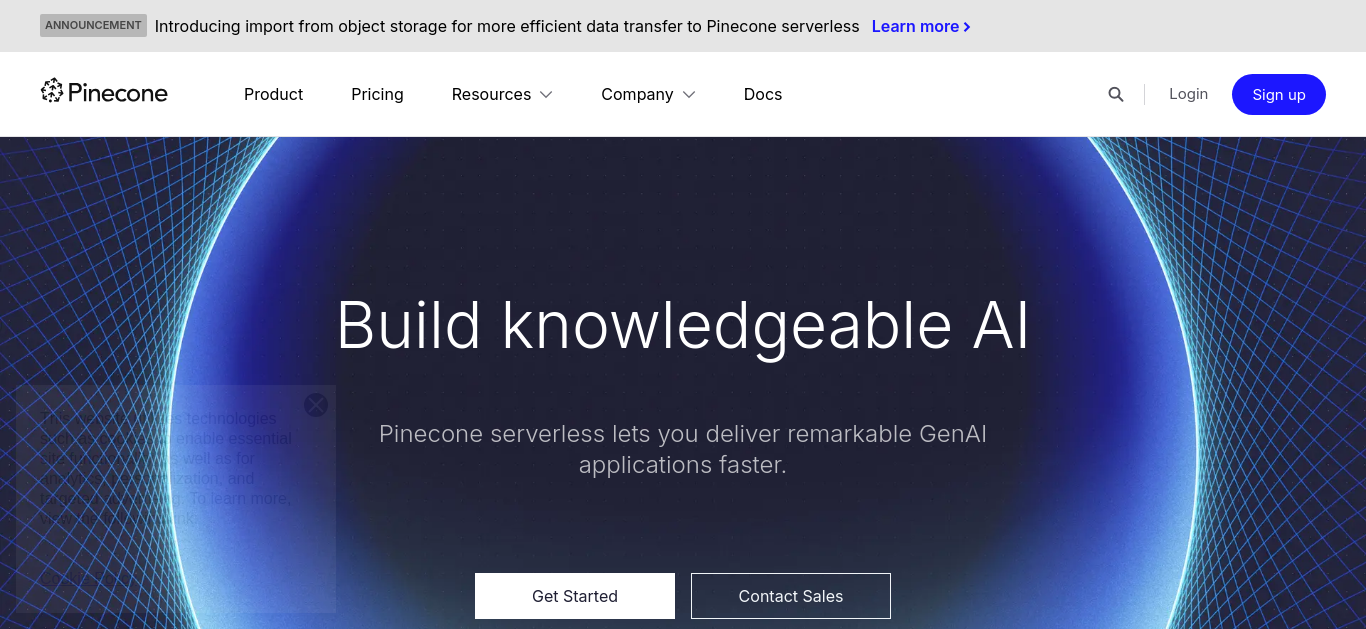Open the Product menu item
This screenshot has height=629, width=1366.
[x=273, y=94]
